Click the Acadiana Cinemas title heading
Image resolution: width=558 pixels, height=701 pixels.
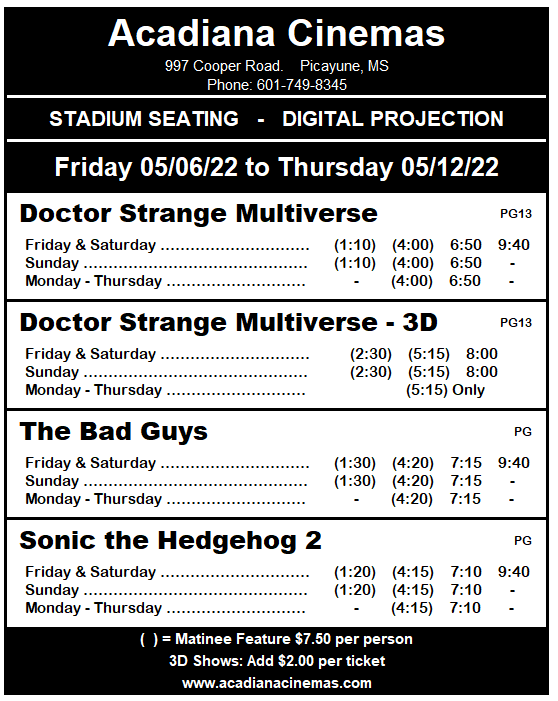click(x=276, y=34)
